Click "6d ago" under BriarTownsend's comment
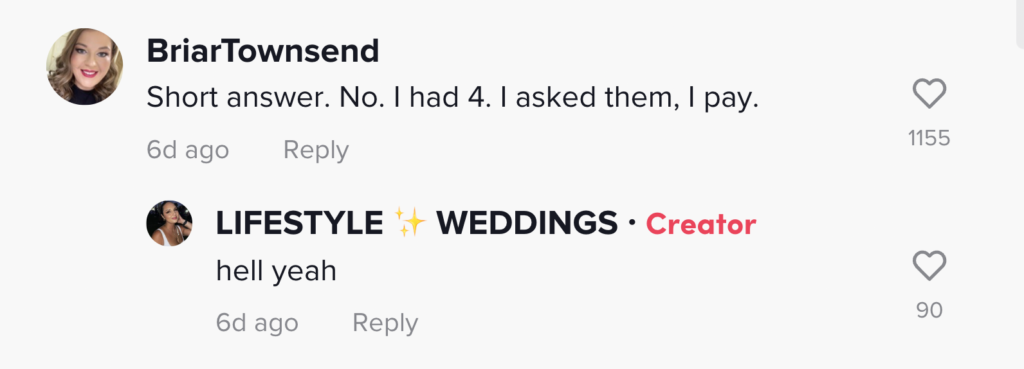 pyautogui.click(x=187, y=150)
